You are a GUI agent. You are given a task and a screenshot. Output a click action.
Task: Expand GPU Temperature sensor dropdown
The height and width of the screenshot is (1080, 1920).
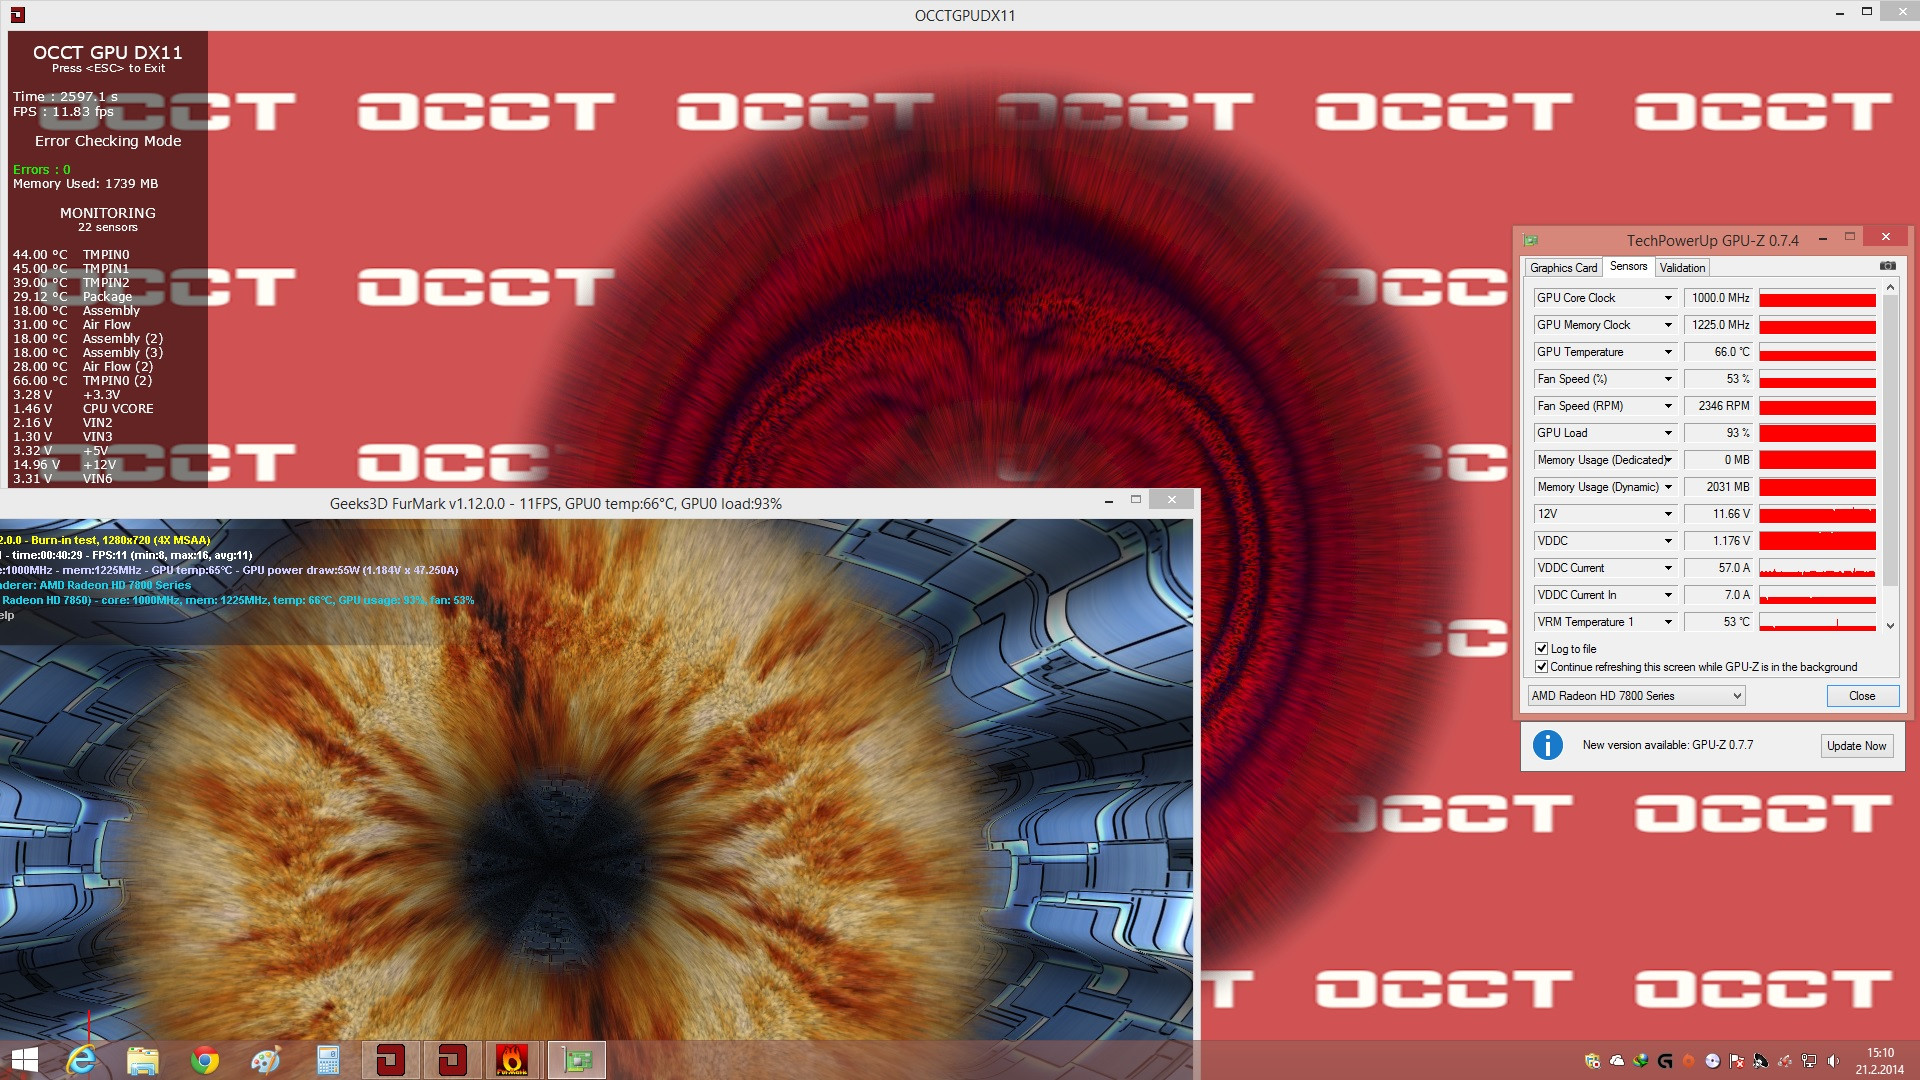(1667, 352)
